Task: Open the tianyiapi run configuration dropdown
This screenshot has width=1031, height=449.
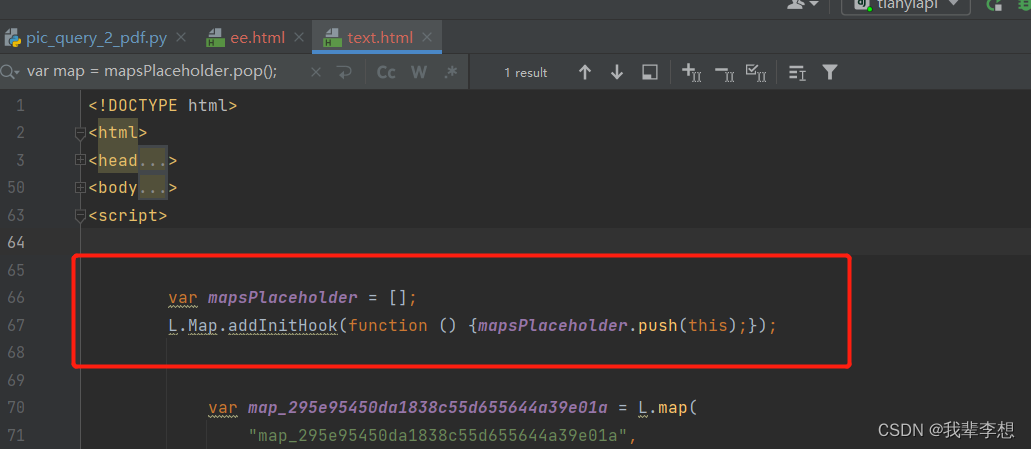Action: (906, 4)
